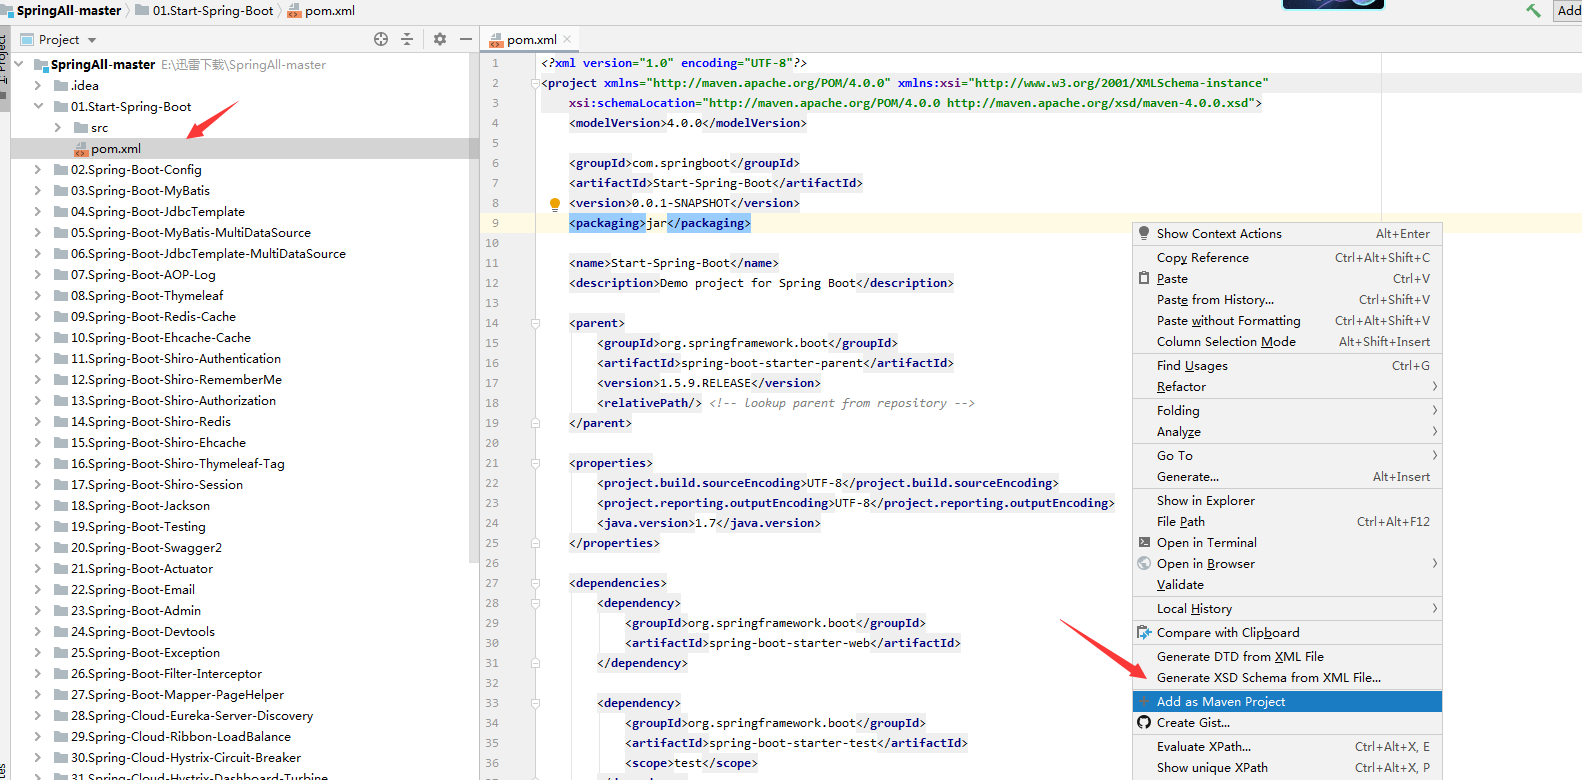Click 01.Start-Spring-Boot breadcrumb

pyautogui.click(x=204, y=10)
